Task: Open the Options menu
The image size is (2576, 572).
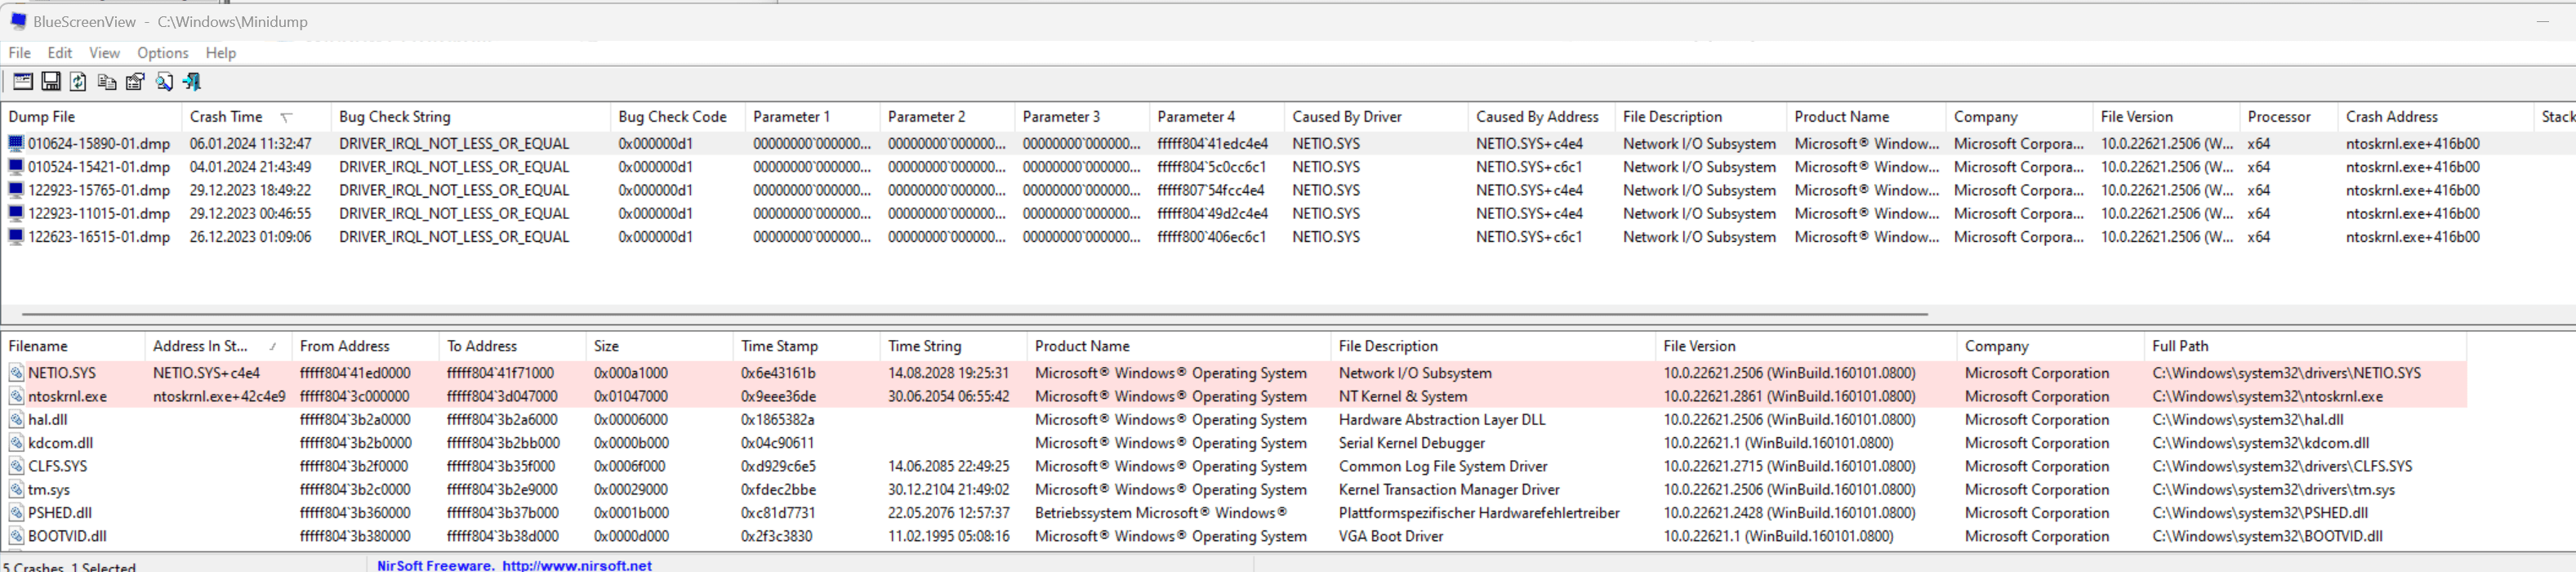Action: 162,53
